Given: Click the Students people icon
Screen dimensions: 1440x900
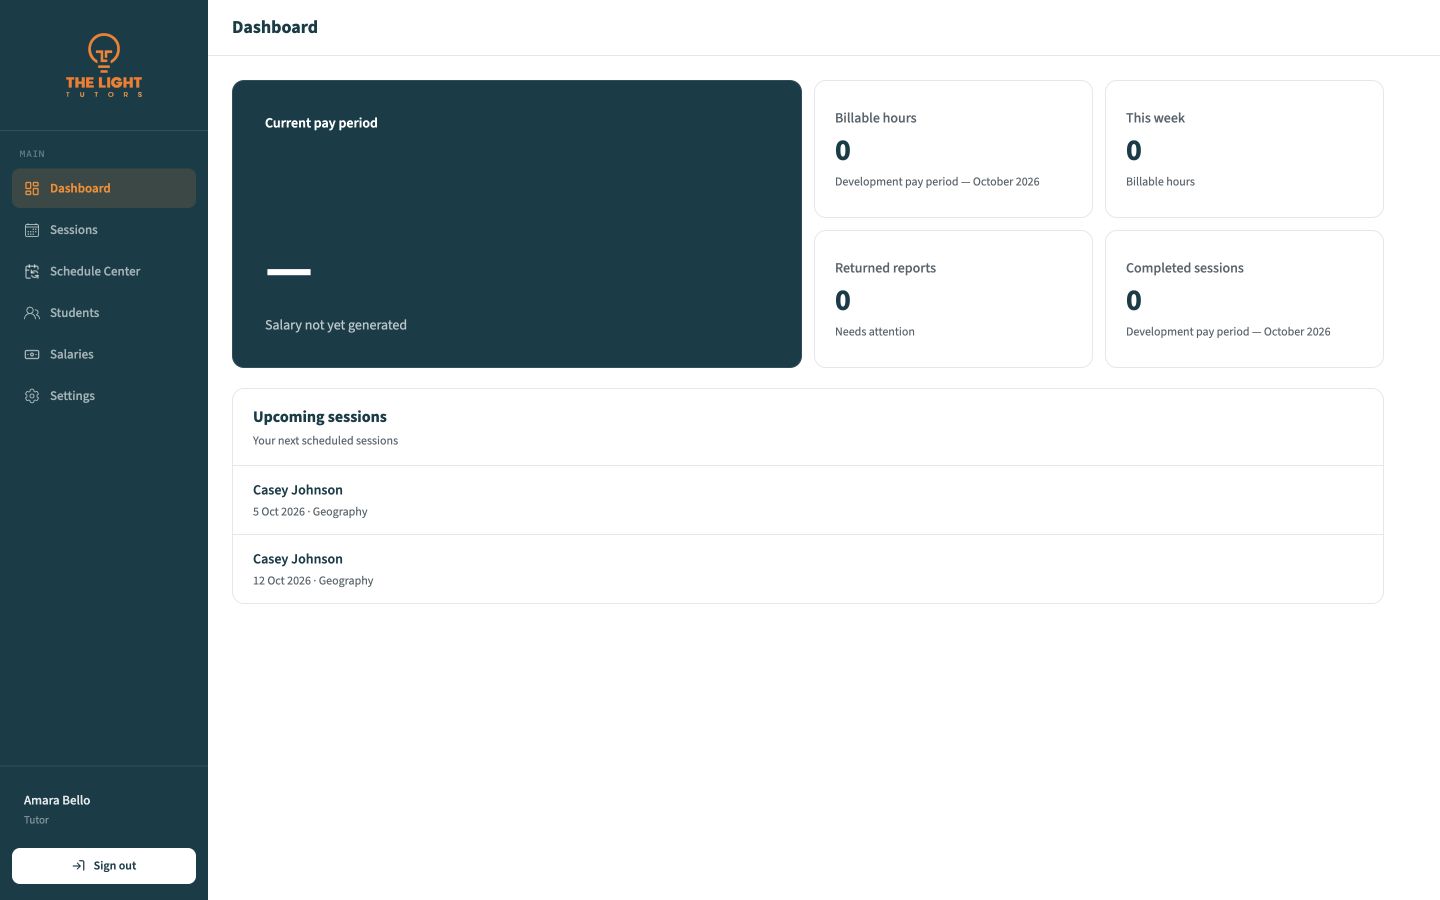Looking at the screenshot, I should click(32, 313).
